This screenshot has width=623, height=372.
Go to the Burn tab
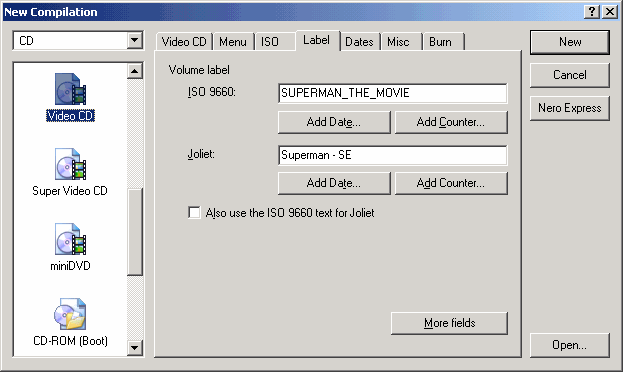click(440, 42)
